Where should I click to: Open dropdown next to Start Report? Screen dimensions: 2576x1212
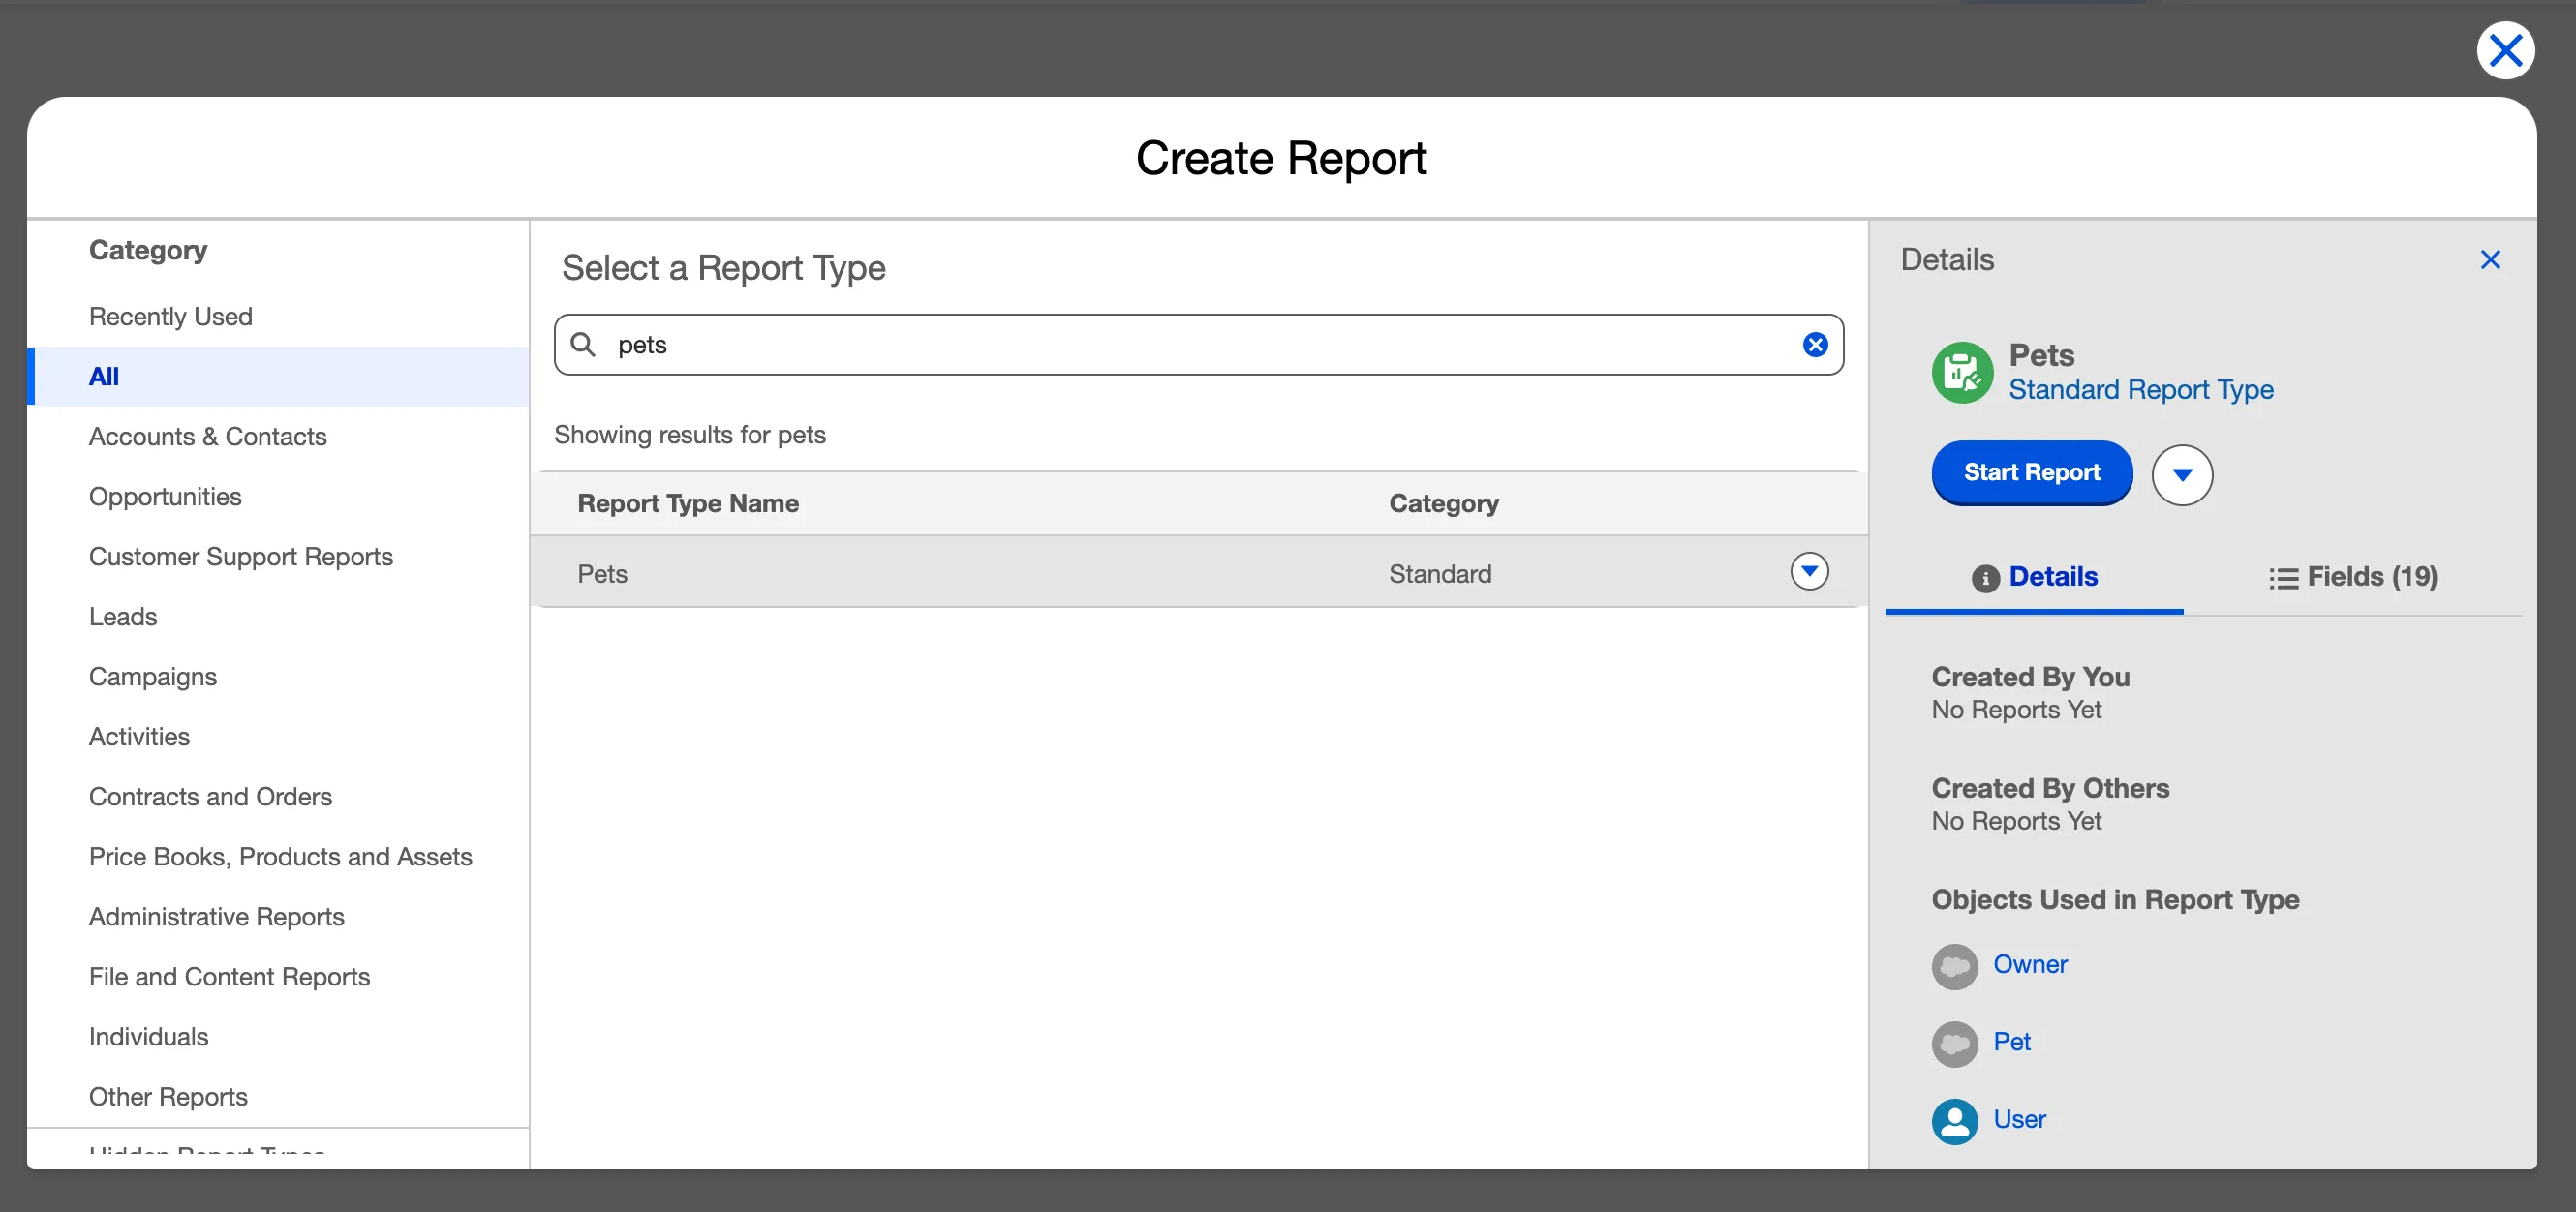[2181, 475]
